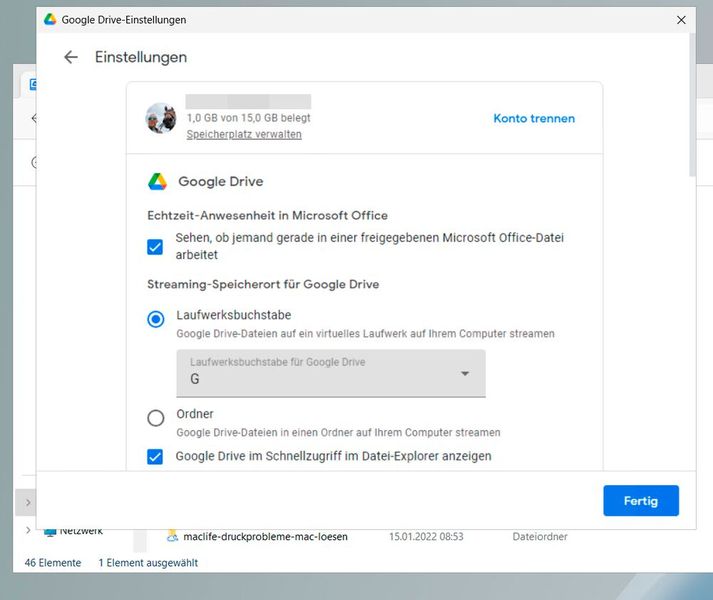Click the Dateiordner type cell

pos(540,537)
